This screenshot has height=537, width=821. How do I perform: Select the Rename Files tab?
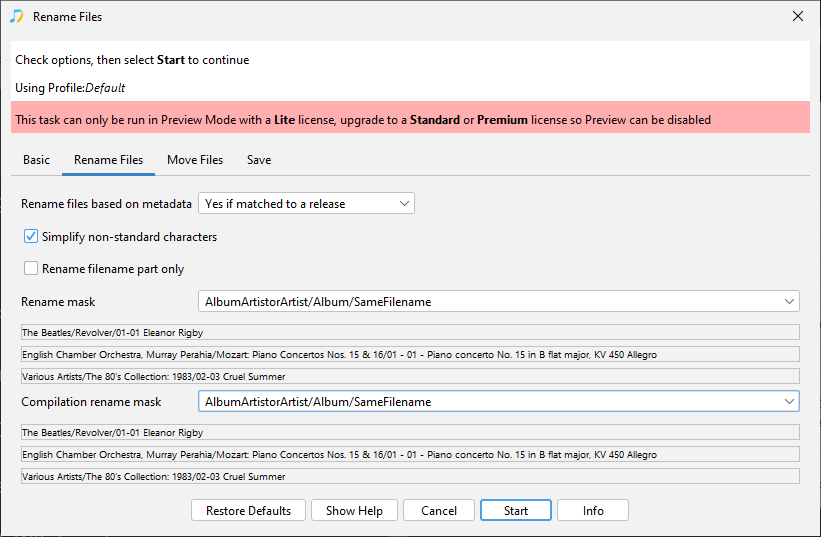(108, 160)
